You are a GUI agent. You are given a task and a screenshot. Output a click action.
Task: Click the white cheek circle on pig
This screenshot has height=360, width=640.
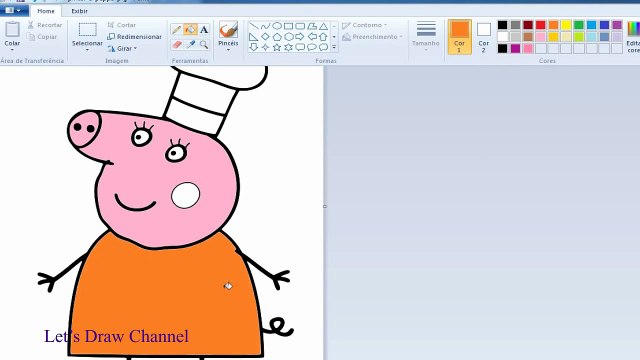186,195
